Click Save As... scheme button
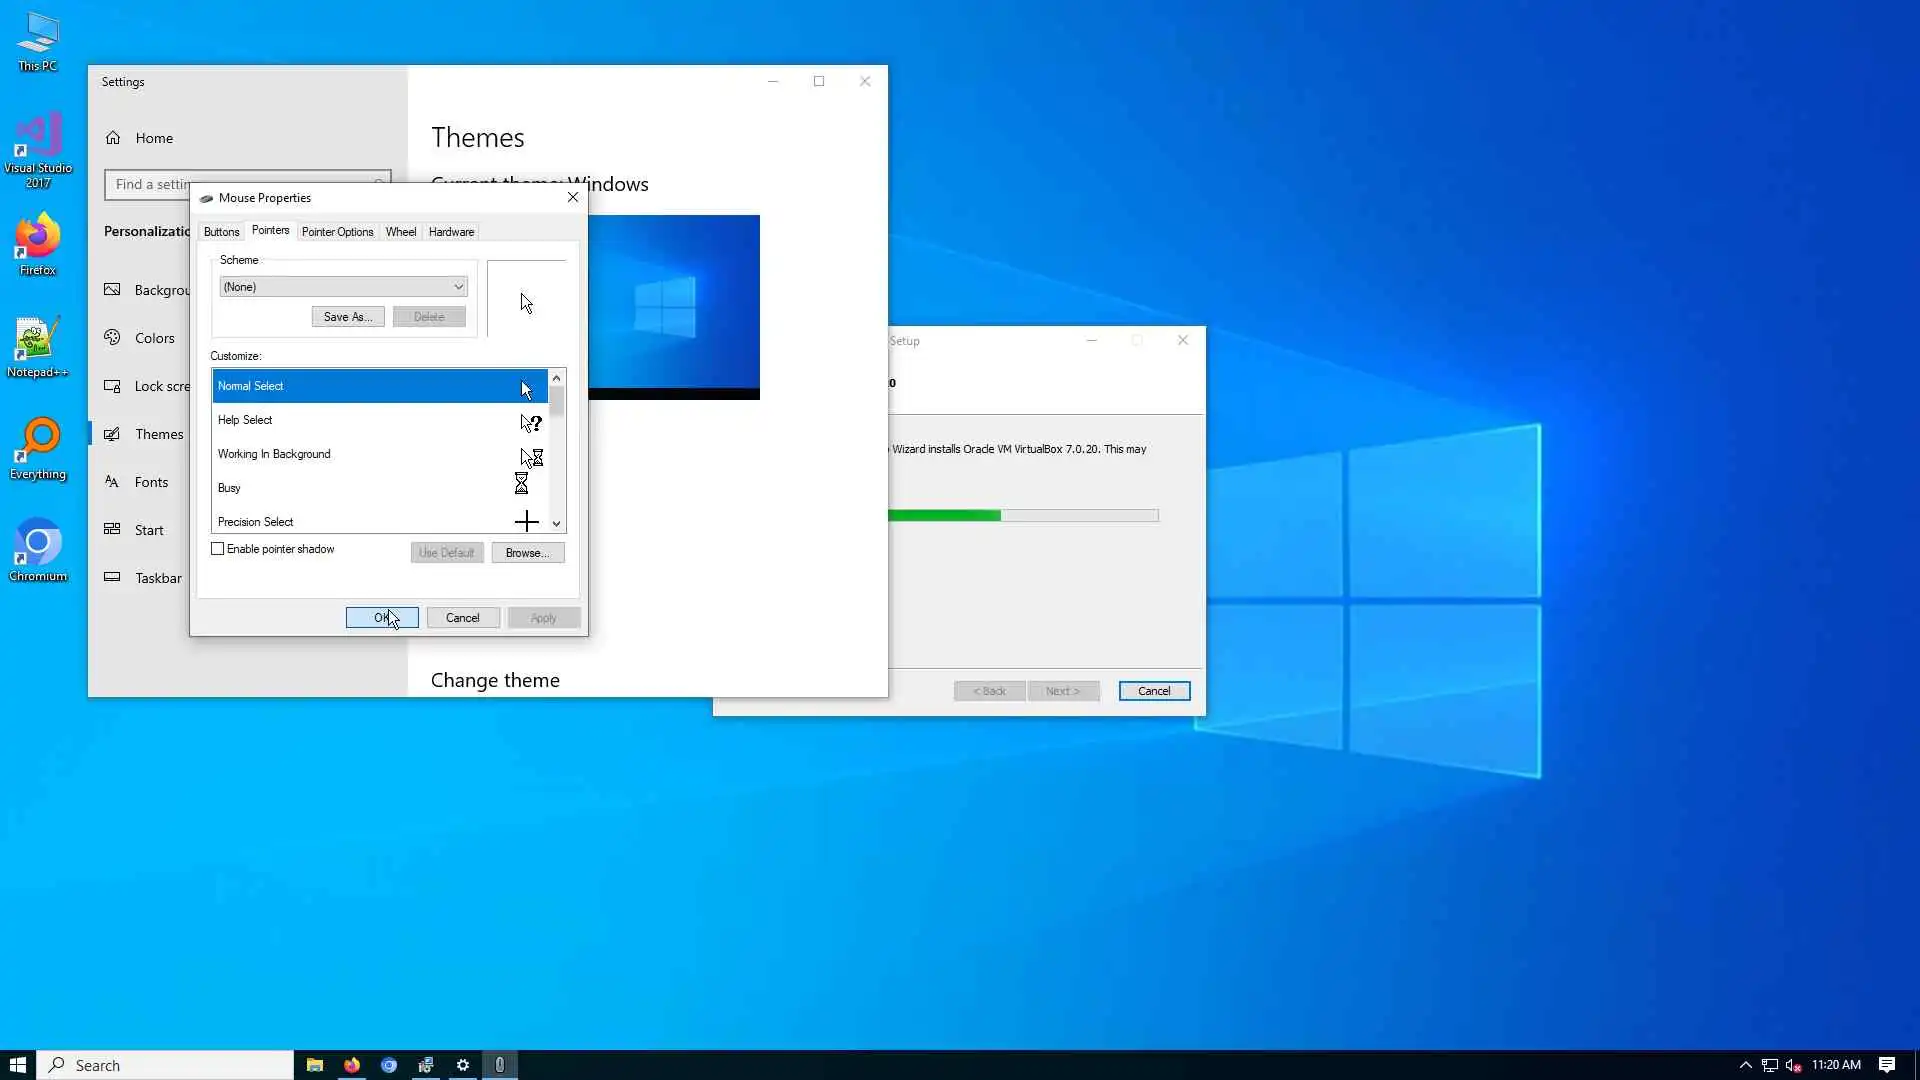Viewport: 1920px width, 1080px height. click(x=347, y=317)
